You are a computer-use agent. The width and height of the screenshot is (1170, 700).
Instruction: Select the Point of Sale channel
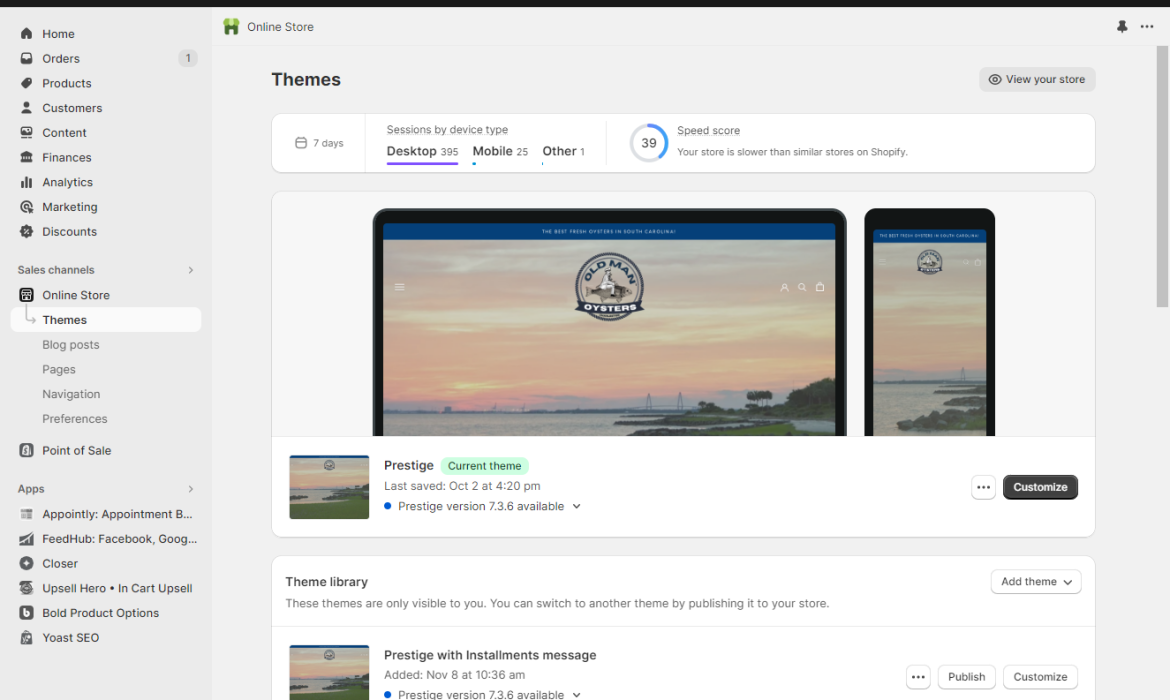pyautogui.click(x=75, y=450)
